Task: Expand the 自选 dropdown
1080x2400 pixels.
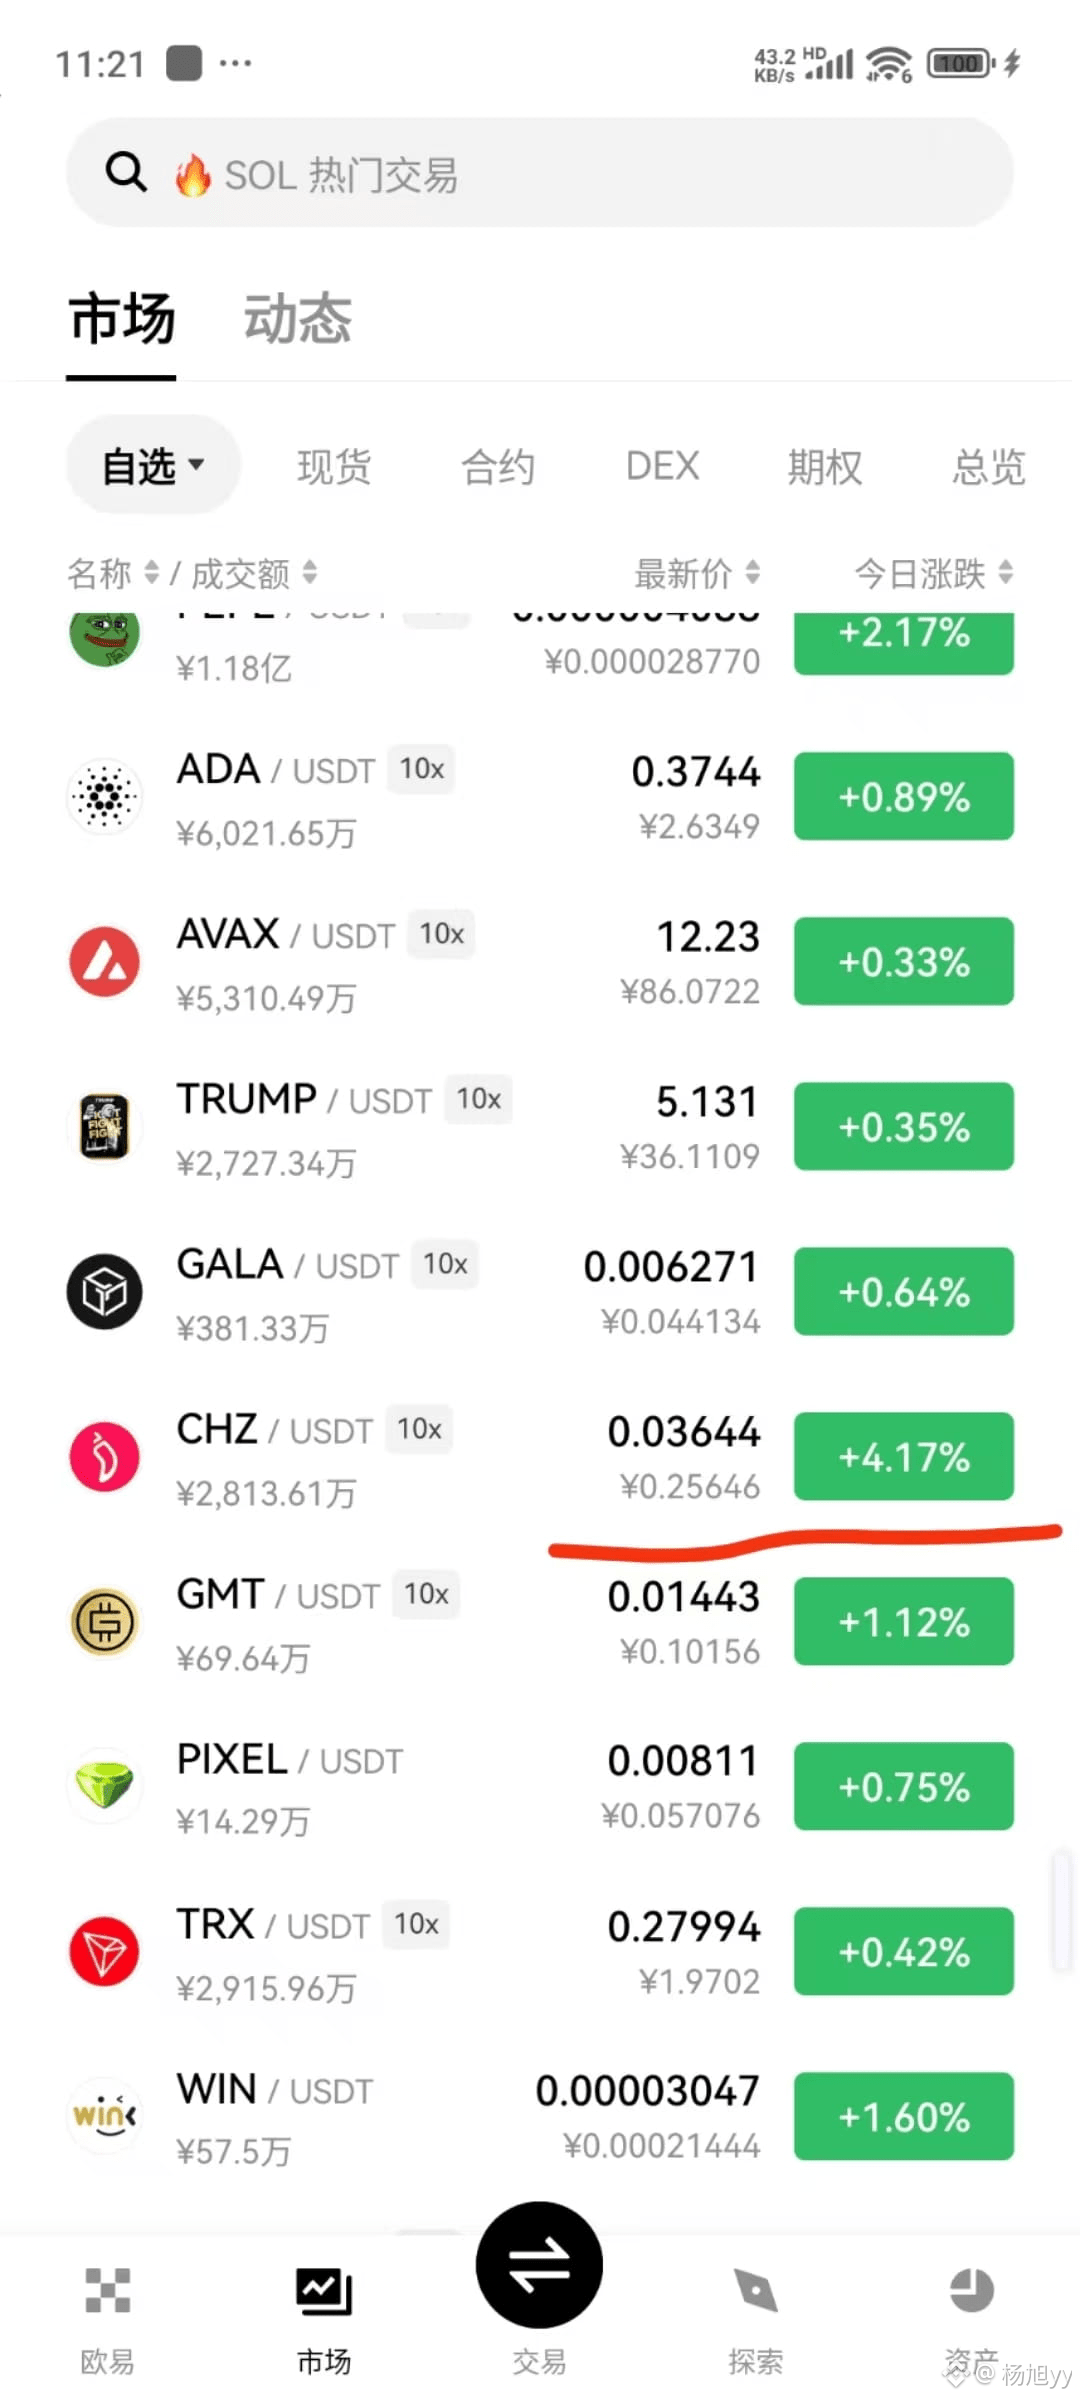Action: point(153,466)
